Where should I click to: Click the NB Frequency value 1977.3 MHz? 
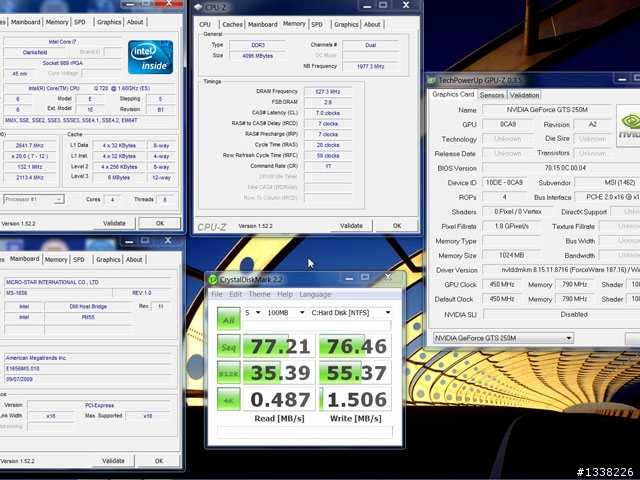[370, 66]
